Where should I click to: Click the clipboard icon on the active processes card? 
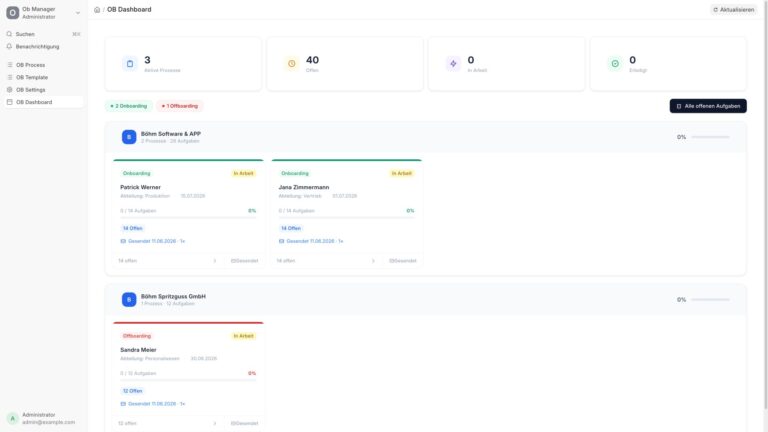coord(130,64)
